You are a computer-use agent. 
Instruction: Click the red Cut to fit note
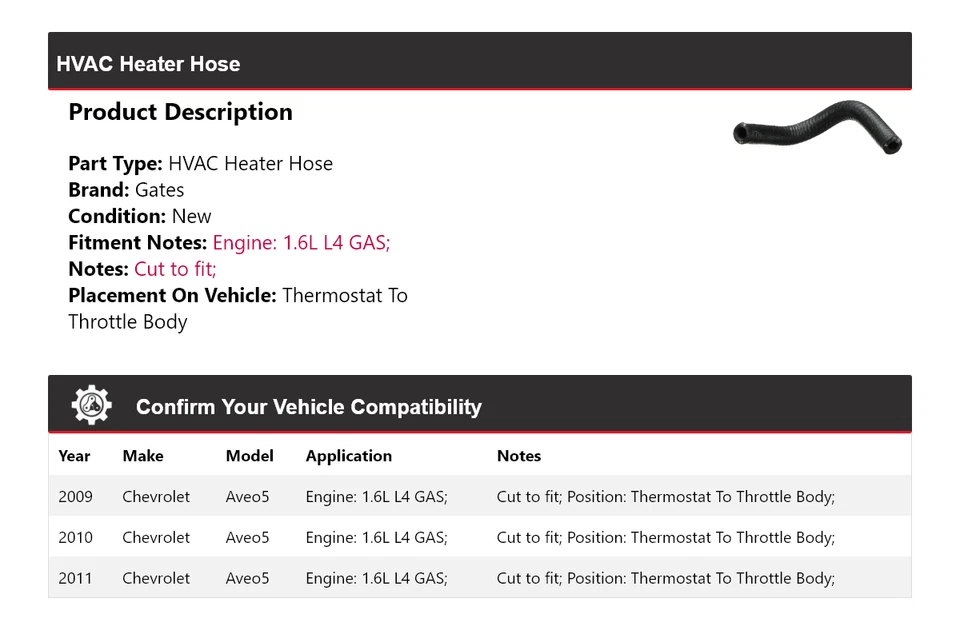click(x=175, y=269)
